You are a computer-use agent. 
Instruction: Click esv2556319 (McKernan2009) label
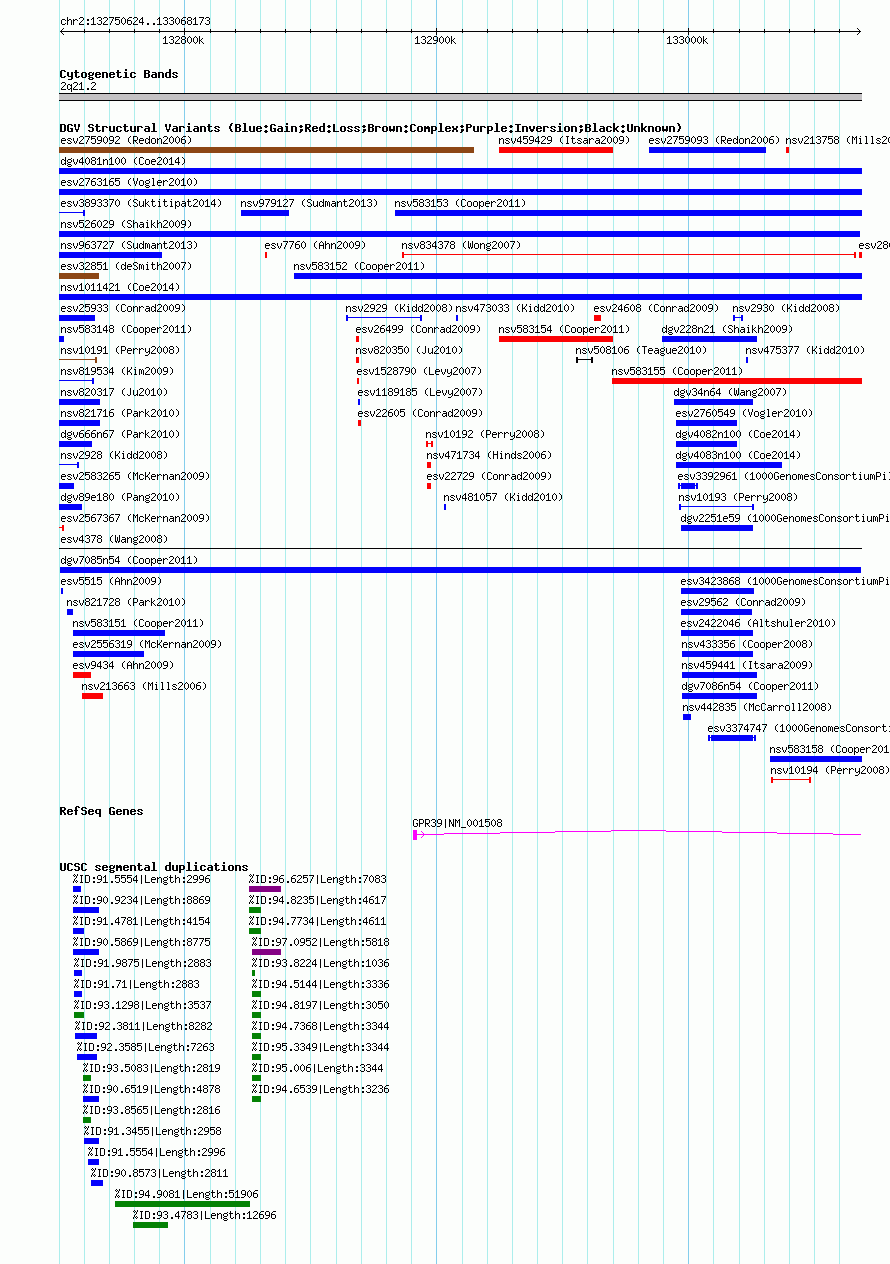click(x=147, y=644)
